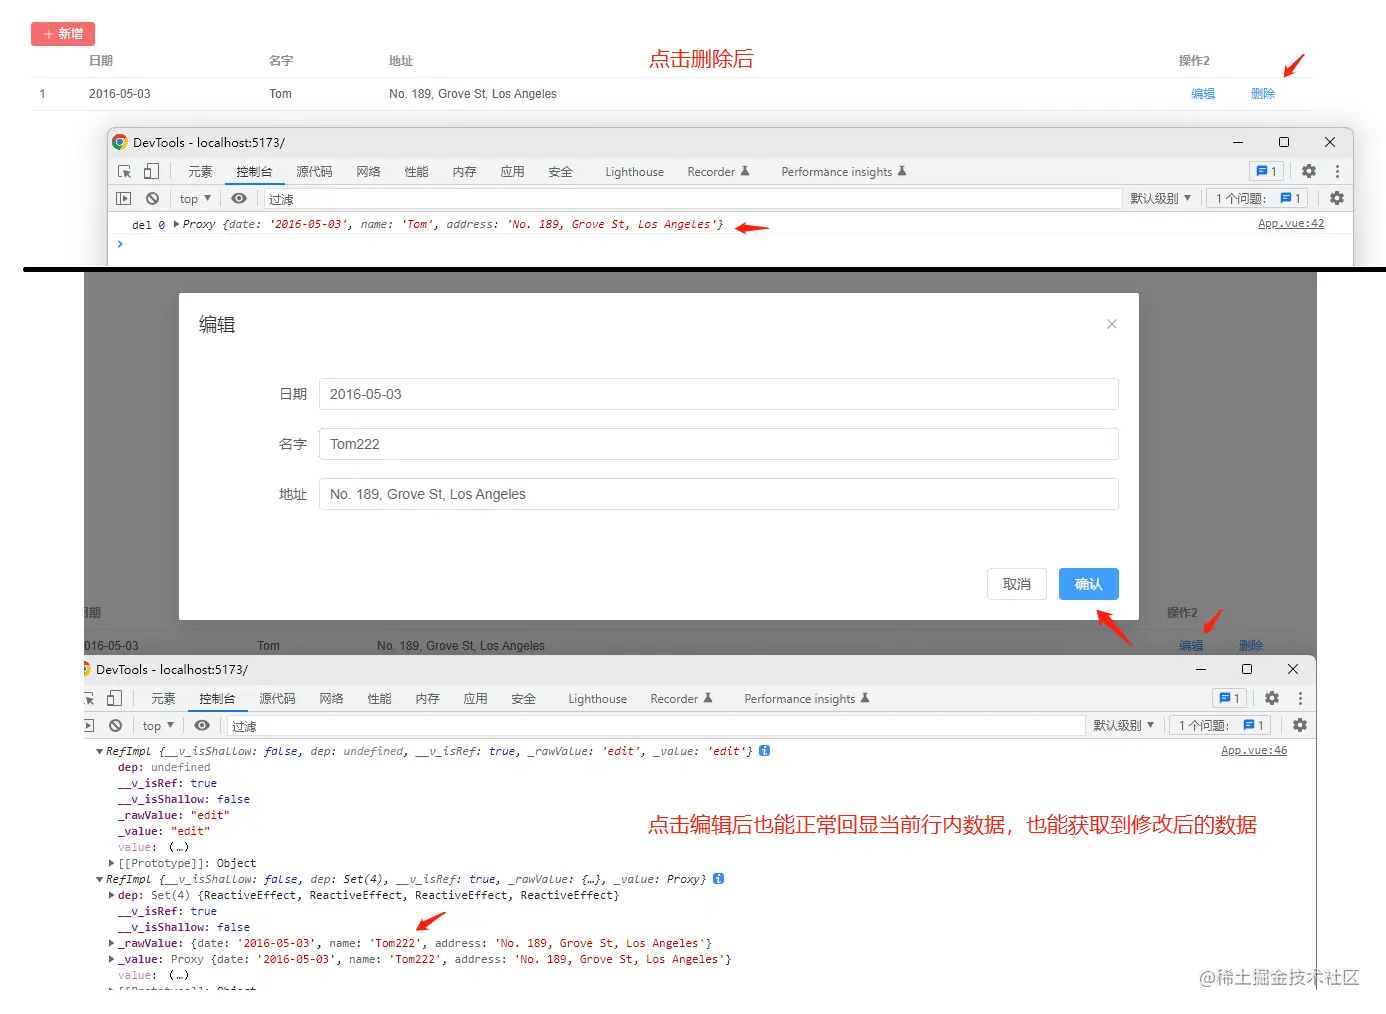The width and height of the screenshot is (1386, 1014).
Task: Toggle live expression eye icon in upper DevTools
Action: tap(239, 199)
